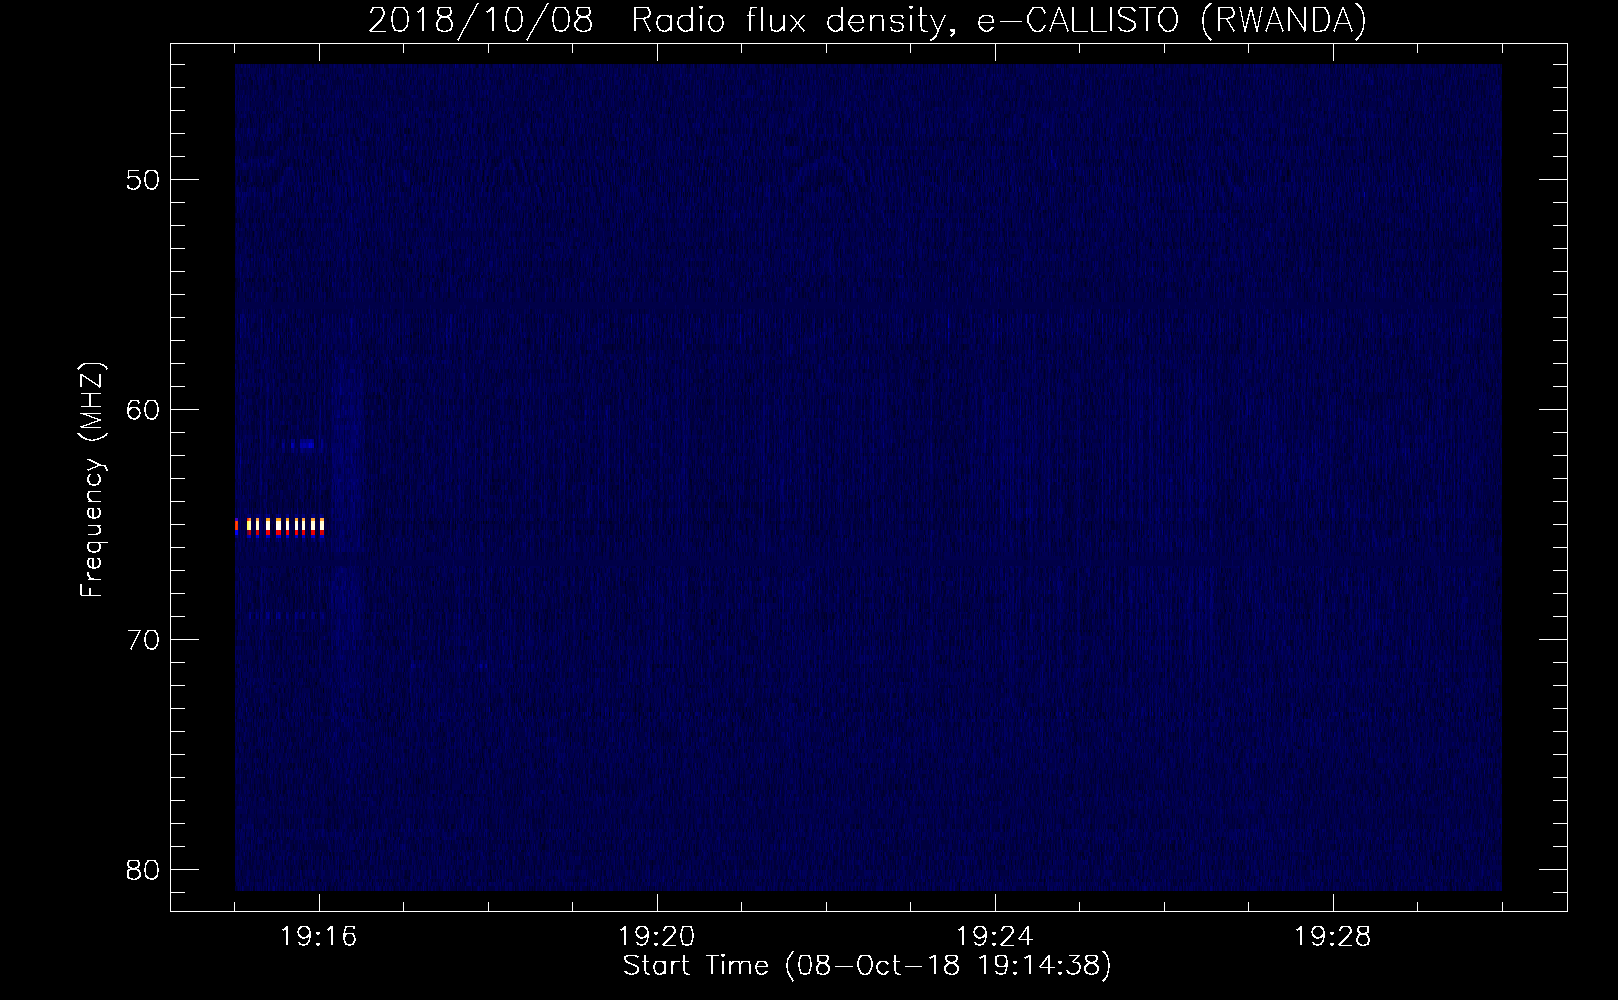Click the 80 MHz label on the left axis

143,869
